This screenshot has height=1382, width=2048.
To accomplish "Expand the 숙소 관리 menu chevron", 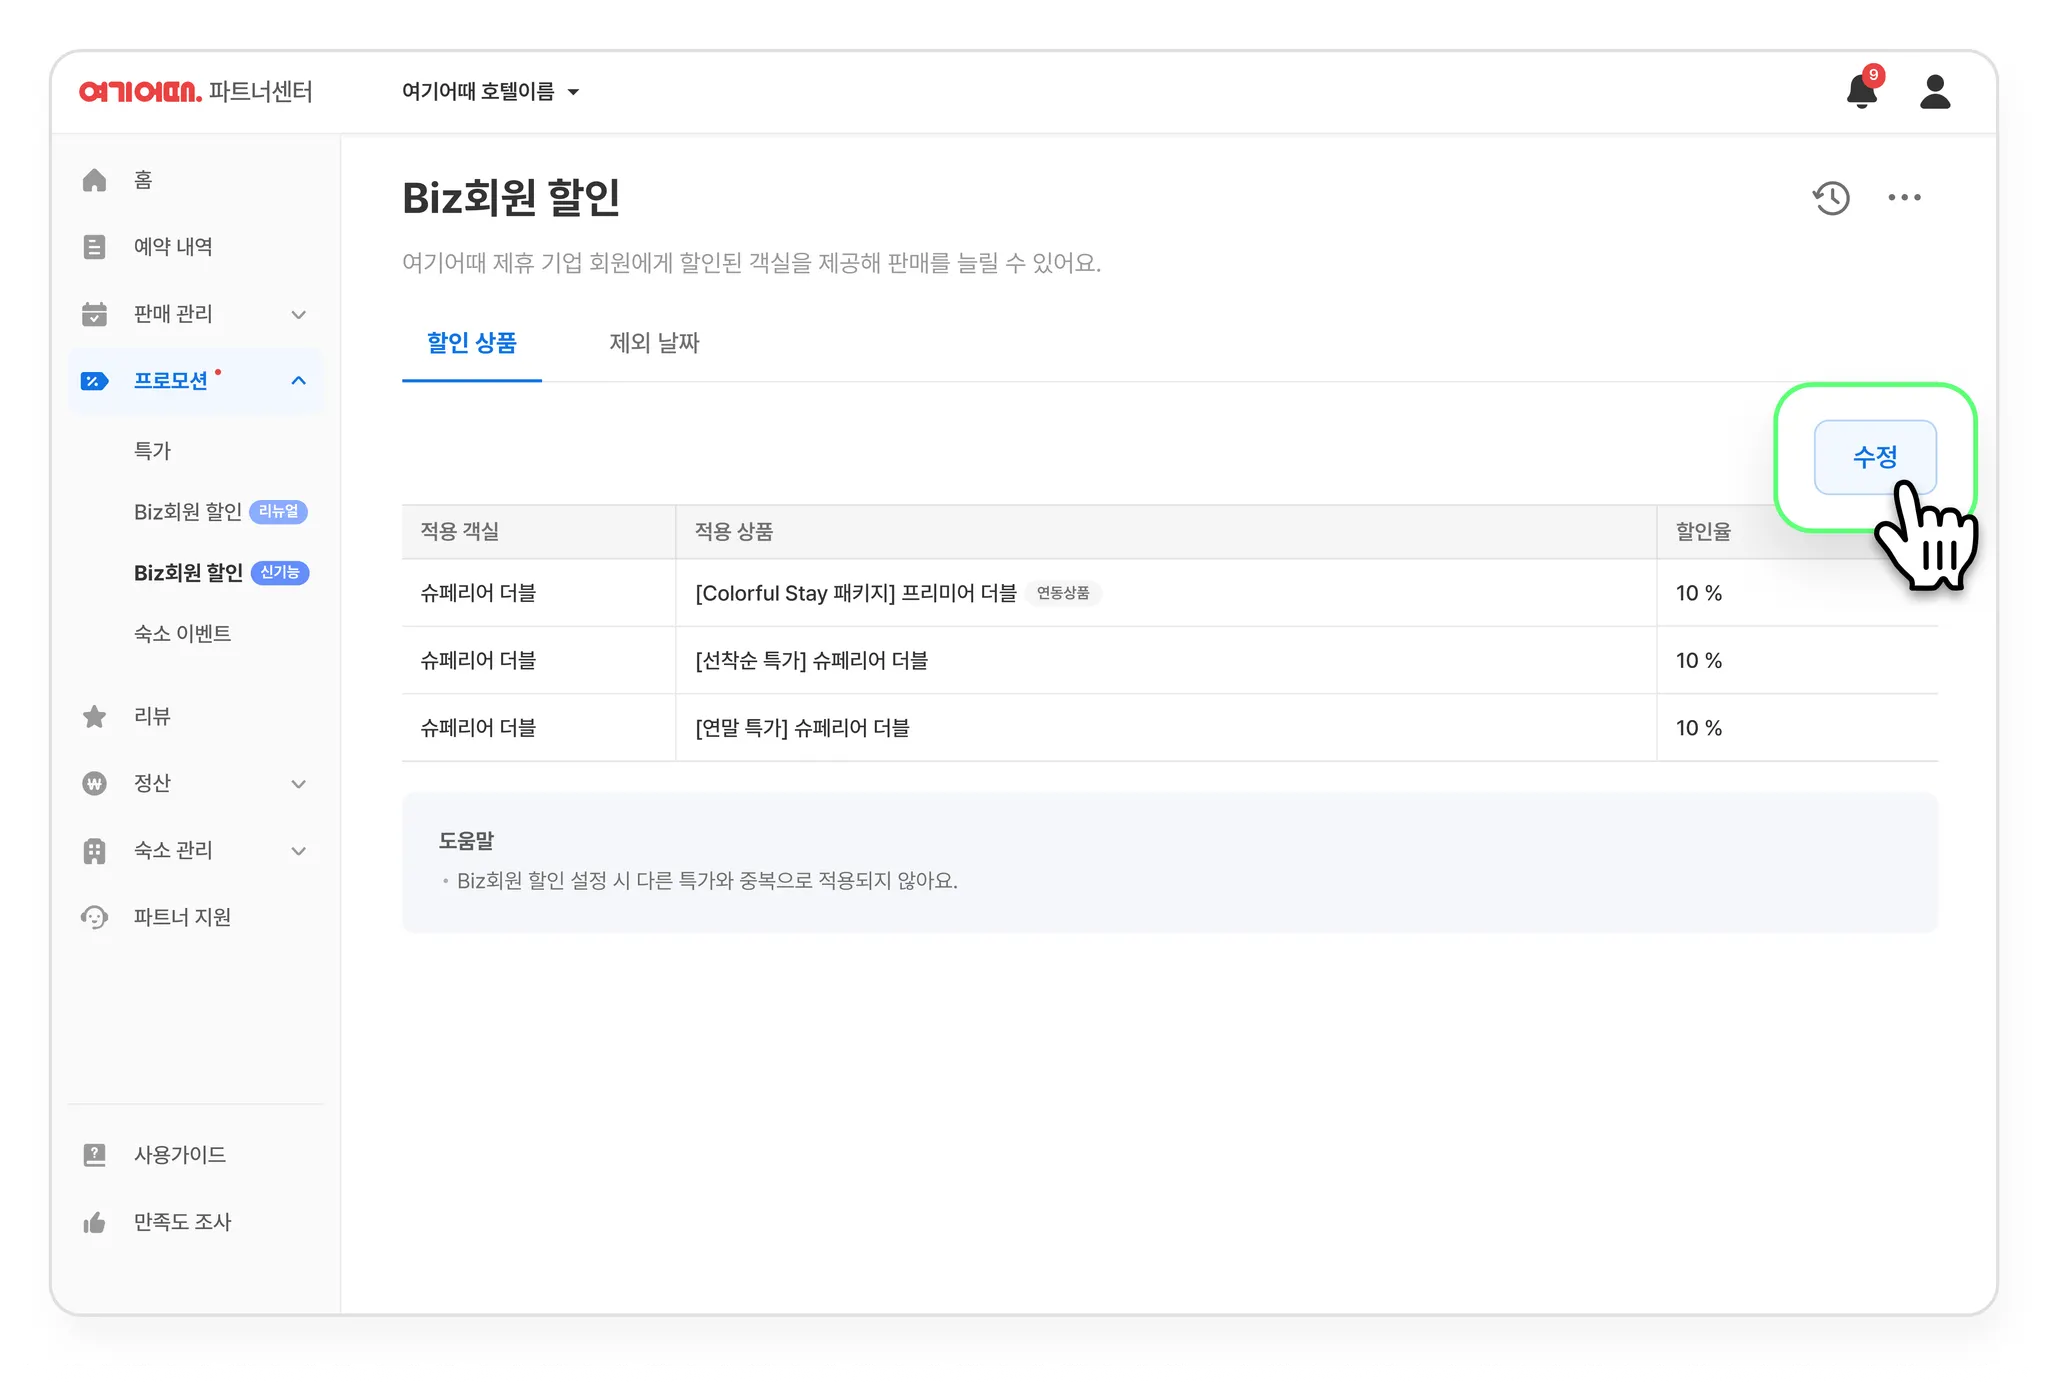I will 298,850.
